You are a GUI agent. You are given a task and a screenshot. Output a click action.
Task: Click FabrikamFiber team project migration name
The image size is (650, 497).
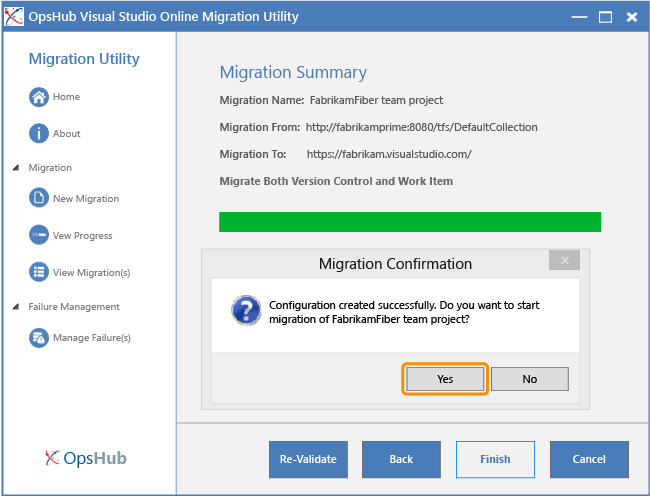376,100
